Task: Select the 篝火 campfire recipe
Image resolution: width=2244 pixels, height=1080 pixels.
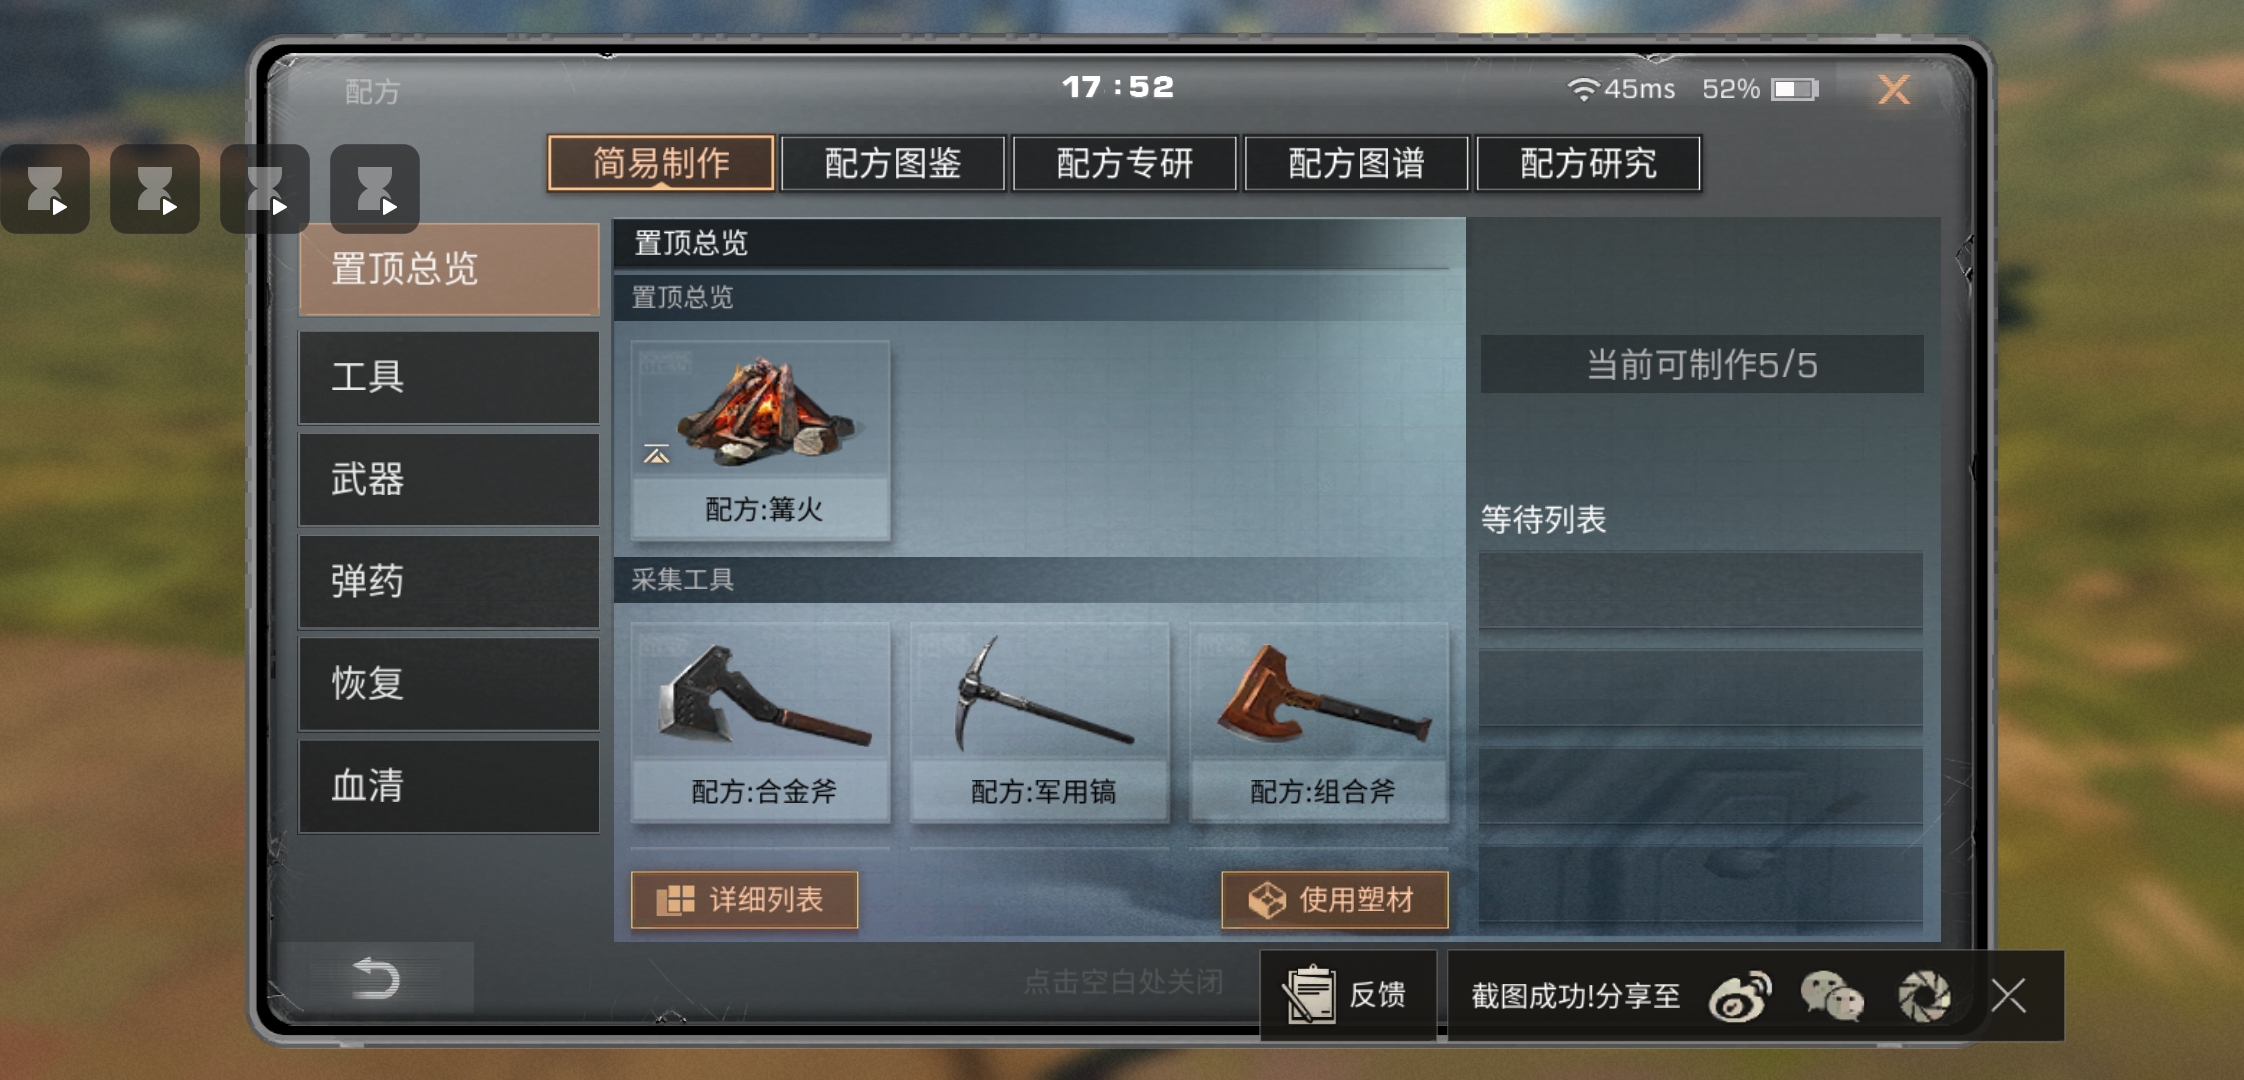Action: click(760, 441)
